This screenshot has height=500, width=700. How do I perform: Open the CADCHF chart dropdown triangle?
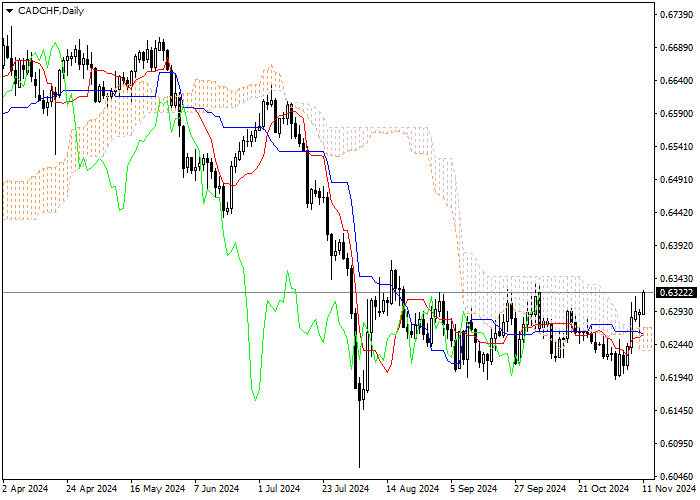pos(9,11)
